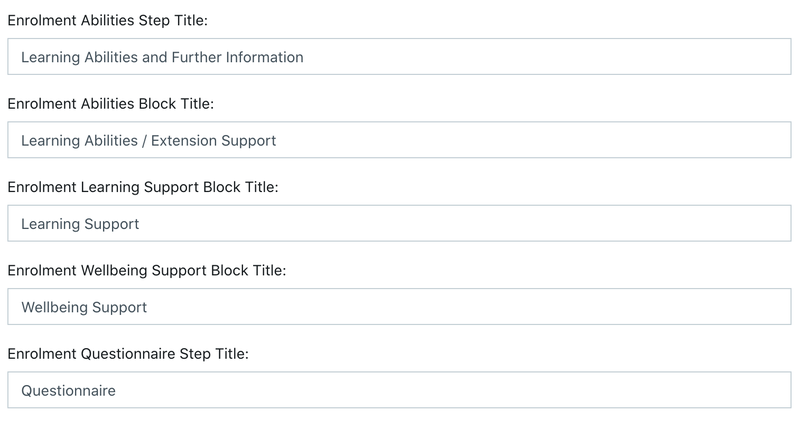The height and width of the screenshot is (421, 800).
Task: Click the 'Enrolment Wellbeing Support Block Title:' label
Action: 147,270
